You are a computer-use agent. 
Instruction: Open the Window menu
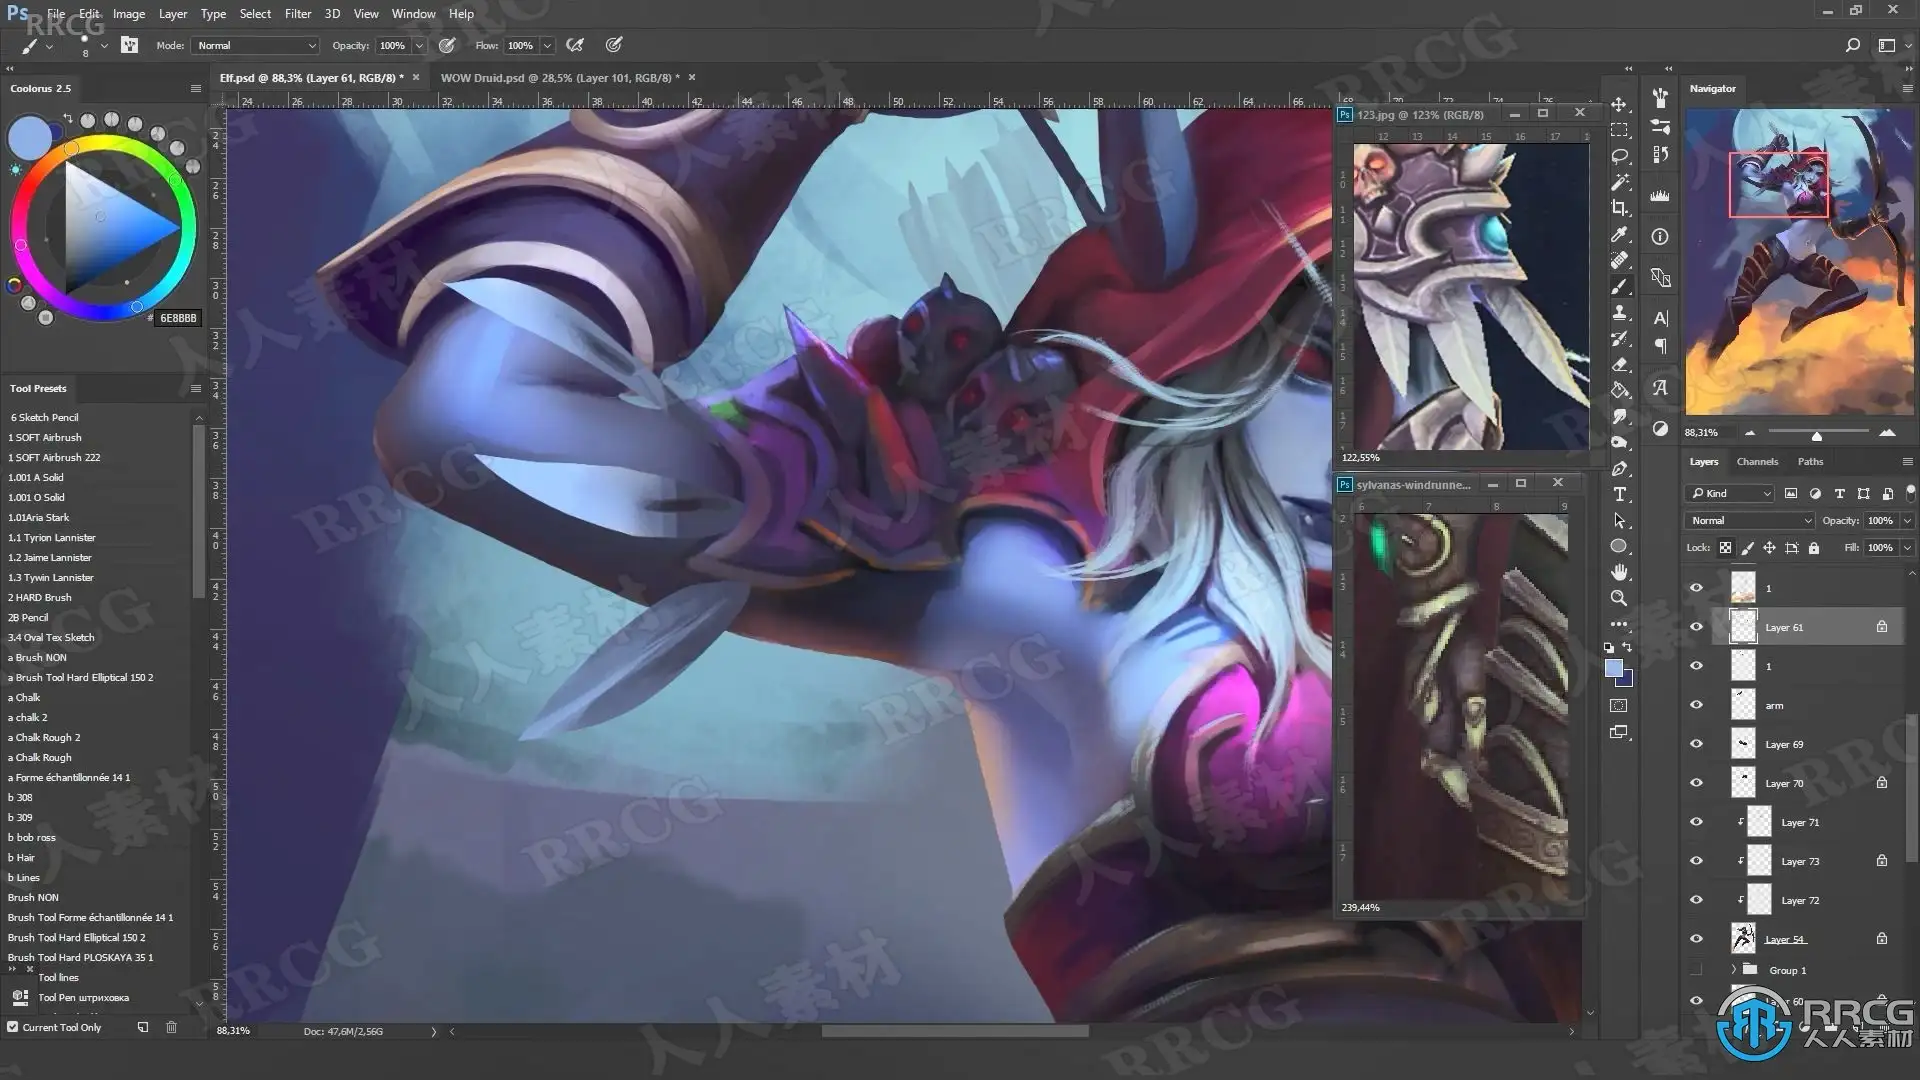coord(413,14)
